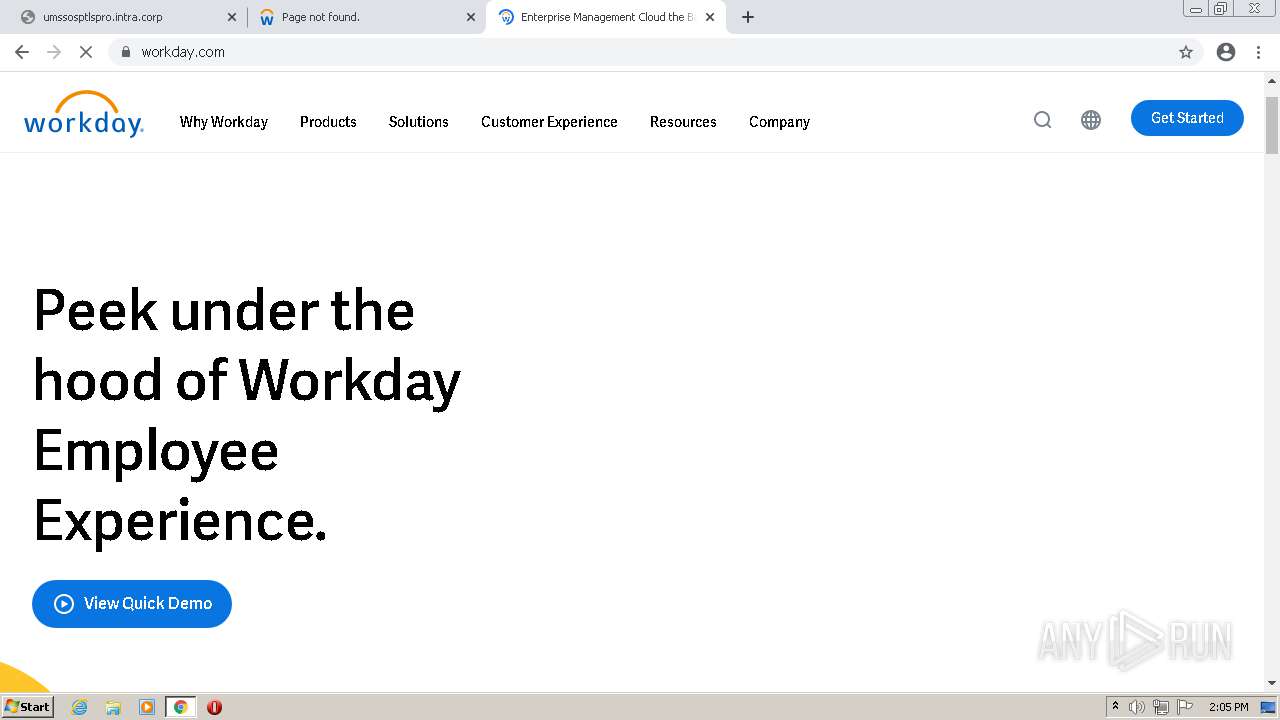View site info via the padlock icon

point(126,52)
